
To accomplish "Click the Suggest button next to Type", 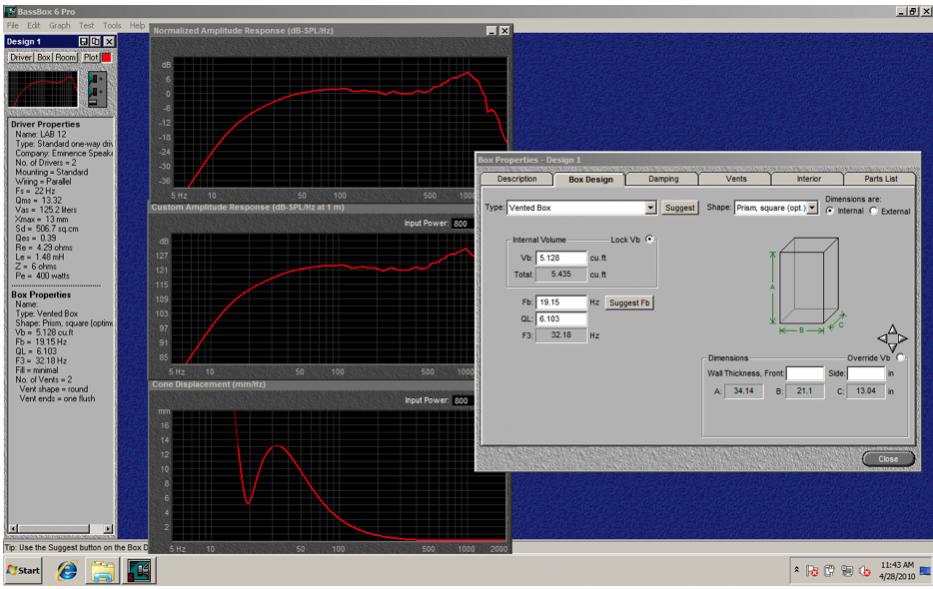I will [x=680, y=208].
